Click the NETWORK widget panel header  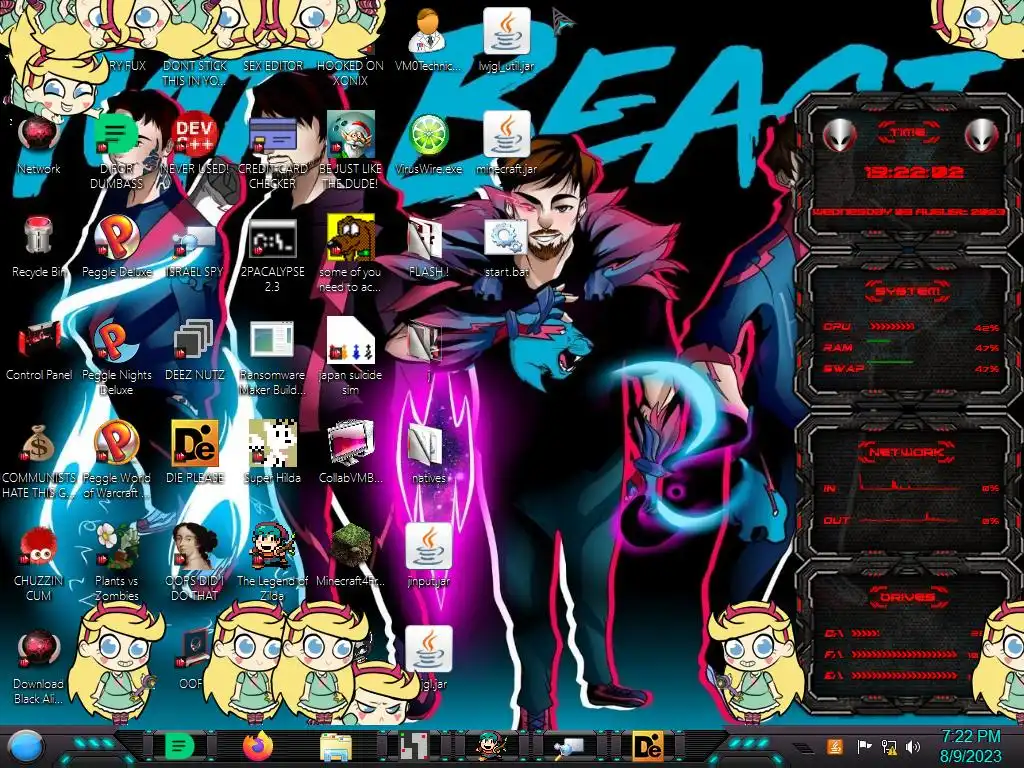(908, 451)
